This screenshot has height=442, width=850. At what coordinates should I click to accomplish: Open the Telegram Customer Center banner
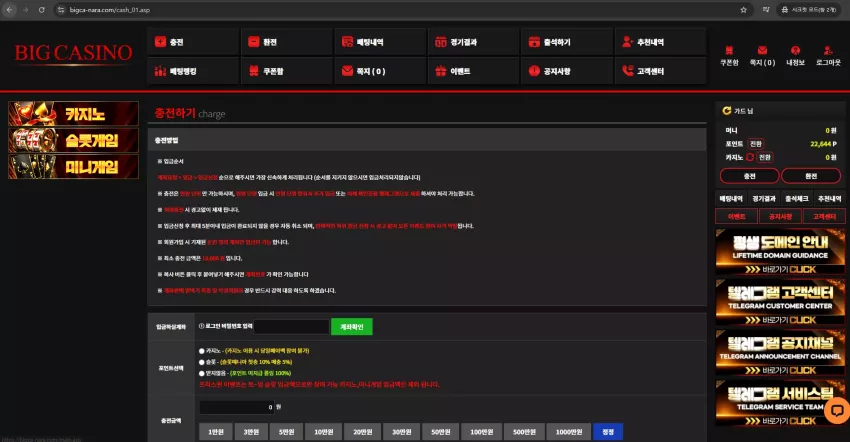pyautogui.click(x=780, y=302)
